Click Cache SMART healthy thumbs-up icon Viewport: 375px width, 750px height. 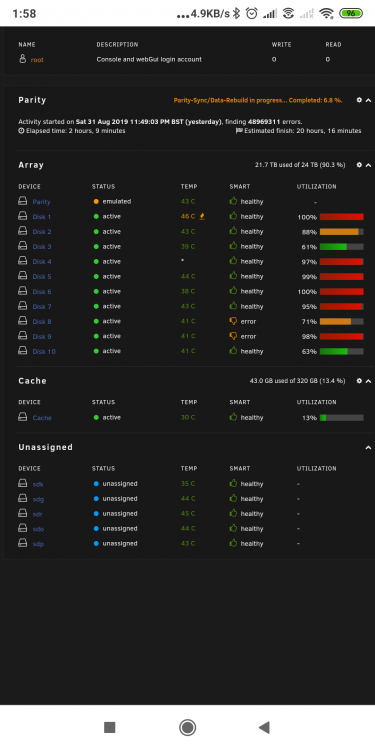pos(233,418)
